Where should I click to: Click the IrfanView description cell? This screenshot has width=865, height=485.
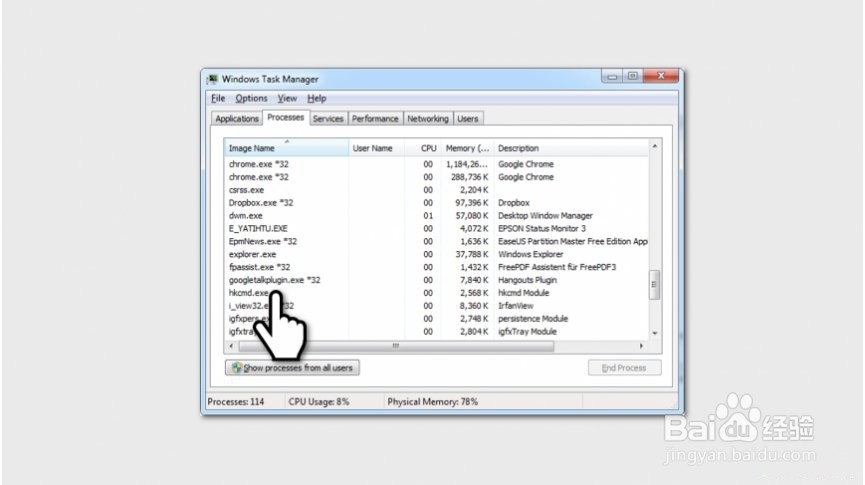pyautogui.click(x=516, y=306)
